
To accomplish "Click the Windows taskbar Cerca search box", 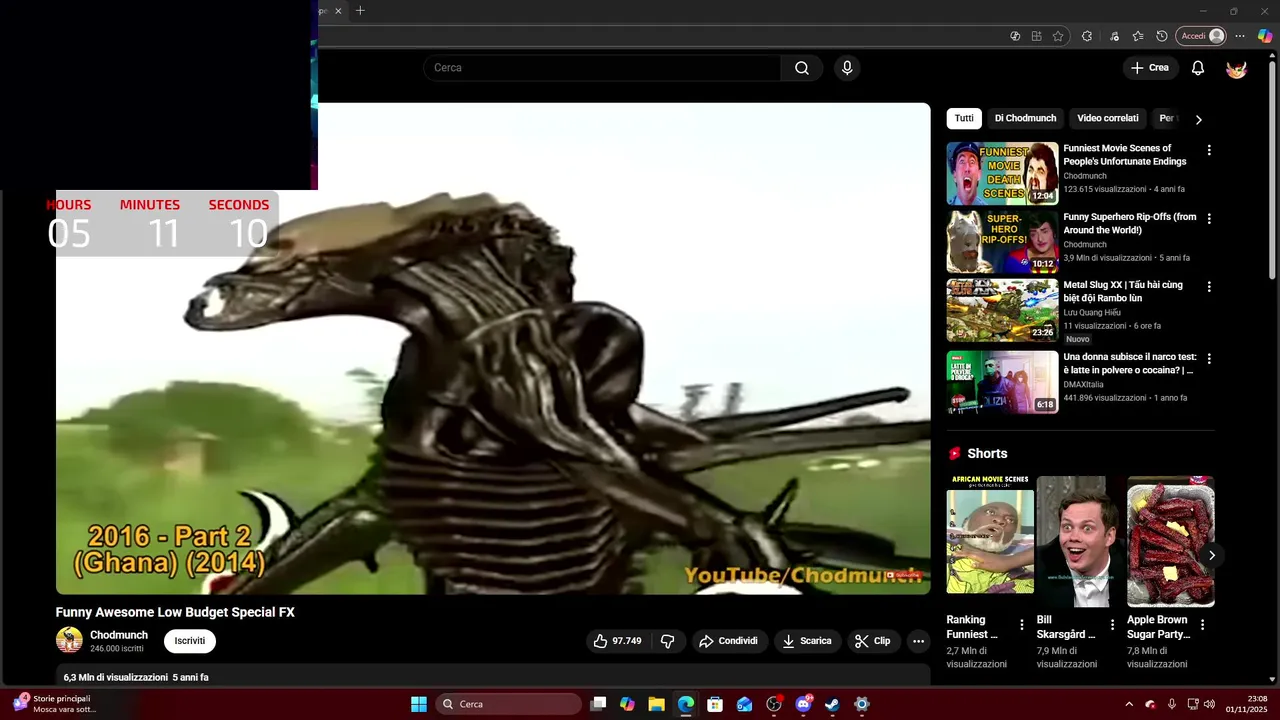I will tap(510, 704).
